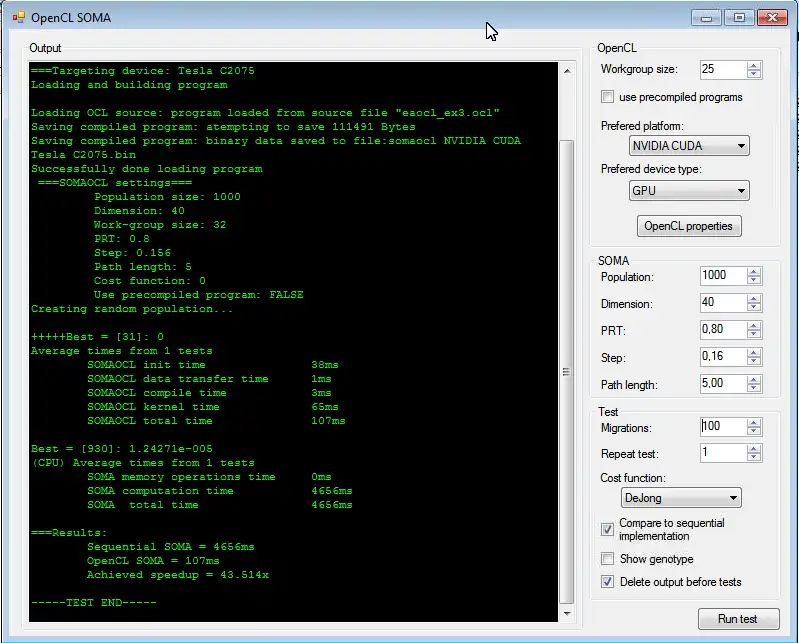
Task: Click the Workgroup size input field
Action: point(723,70)
